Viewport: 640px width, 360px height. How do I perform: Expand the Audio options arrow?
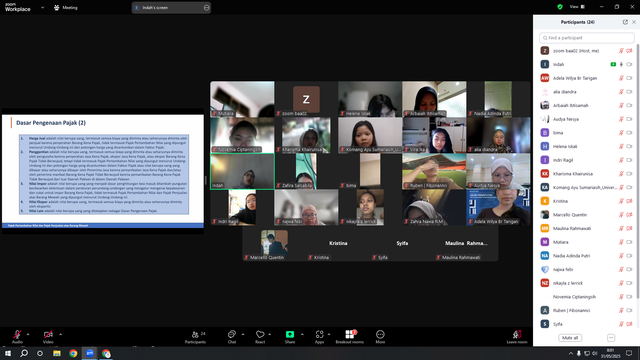point(28,334)
